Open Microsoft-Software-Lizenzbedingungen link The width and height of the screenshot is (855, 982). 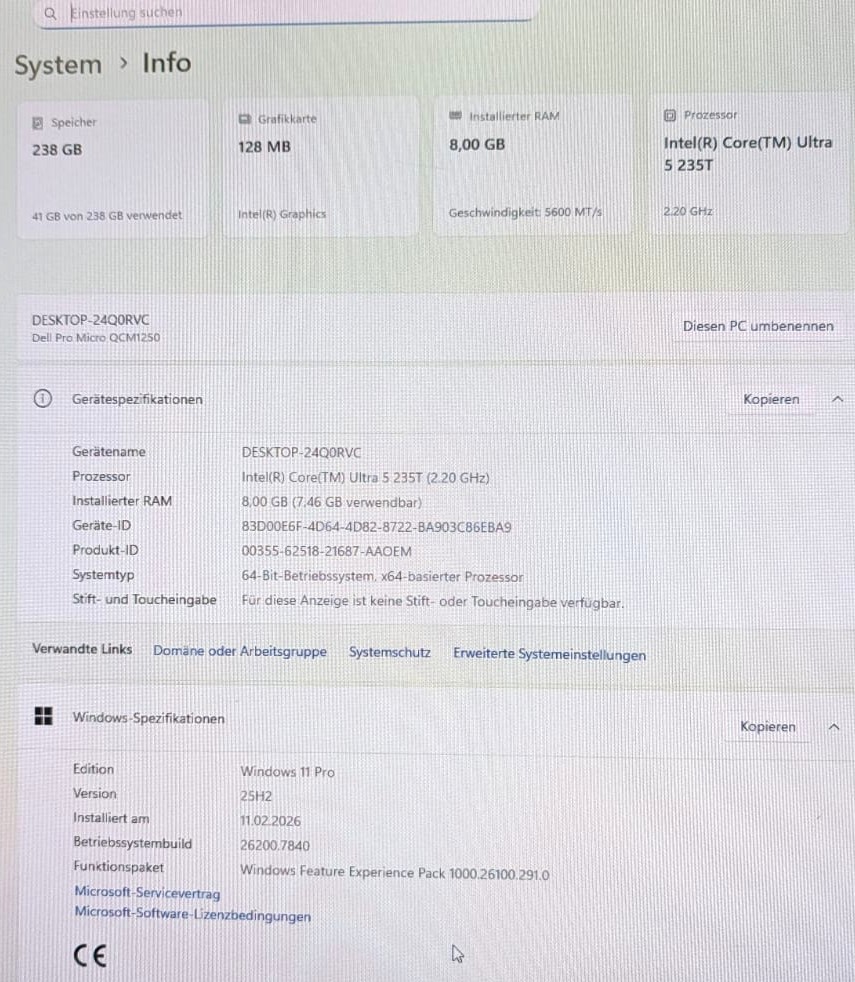pos(193,914)
